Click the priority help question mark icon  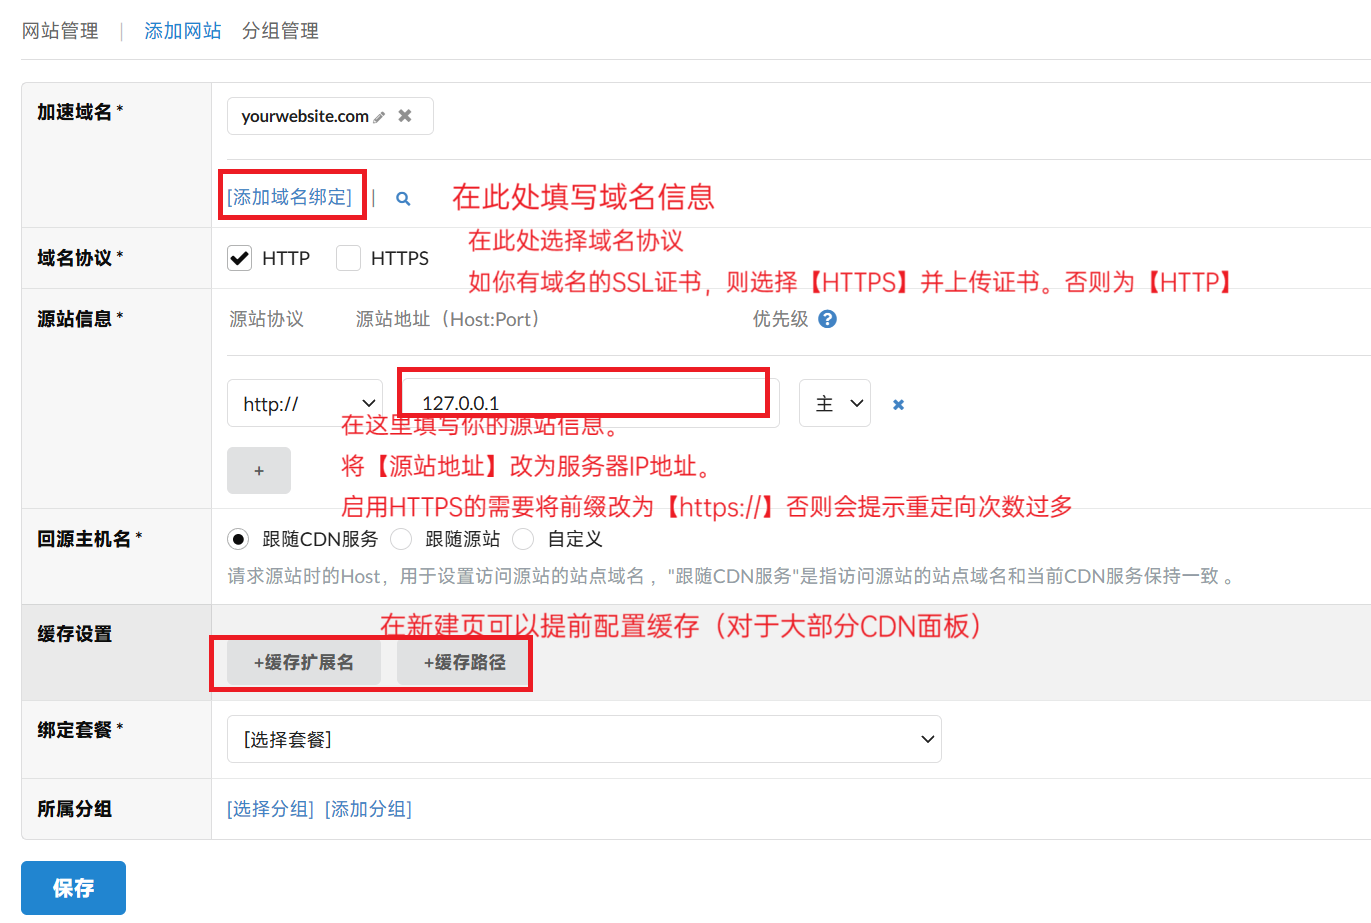[827, 319]
